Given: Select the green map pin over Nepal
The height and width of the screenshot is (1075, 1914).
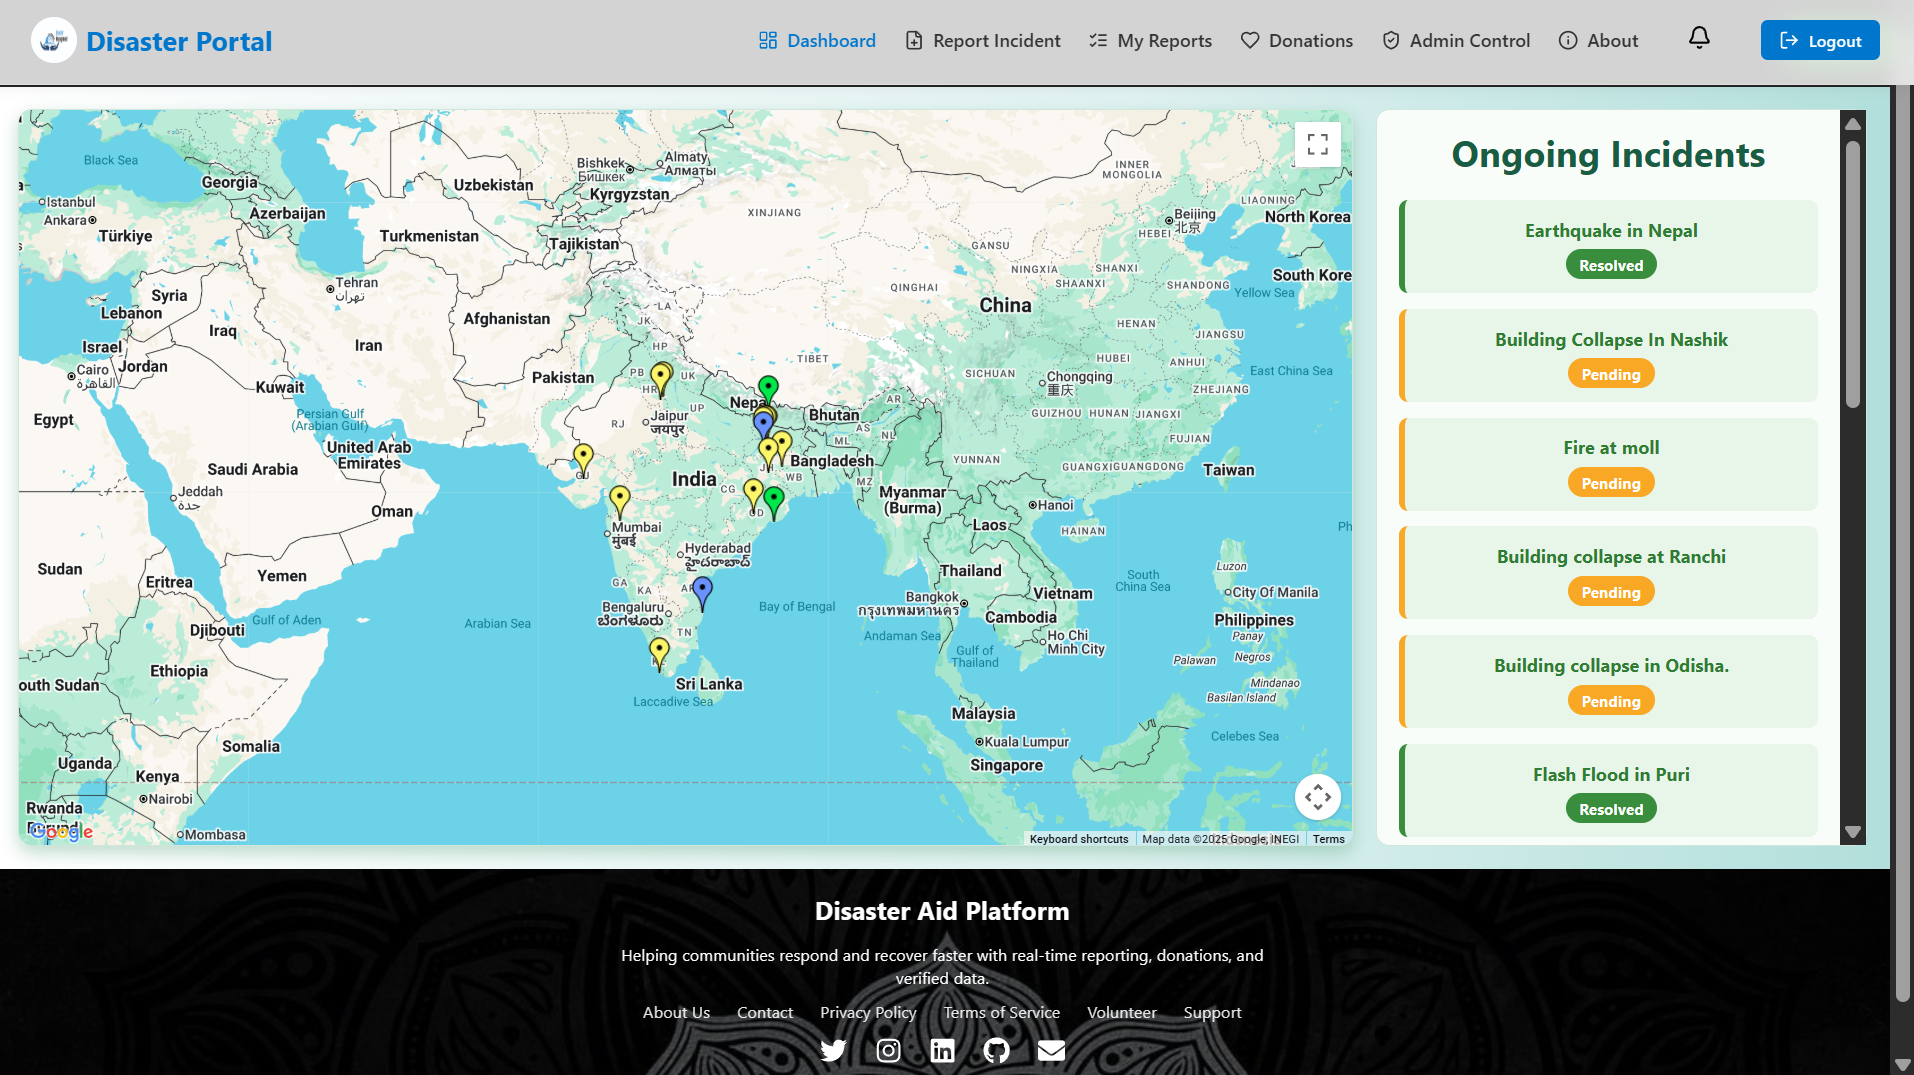Looking at the screenshot, I should coord(768,389).
